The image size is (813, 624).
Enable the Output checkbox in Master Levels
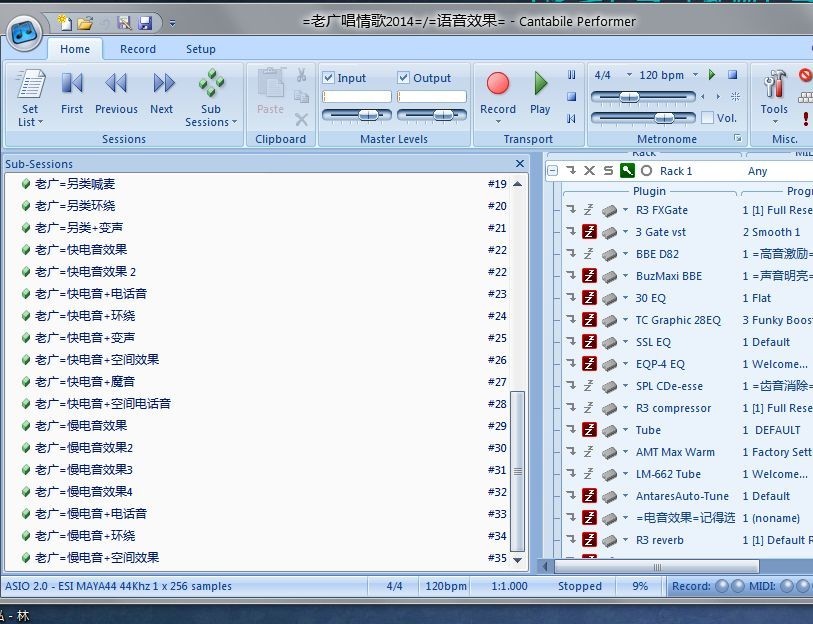click(406, 77)
